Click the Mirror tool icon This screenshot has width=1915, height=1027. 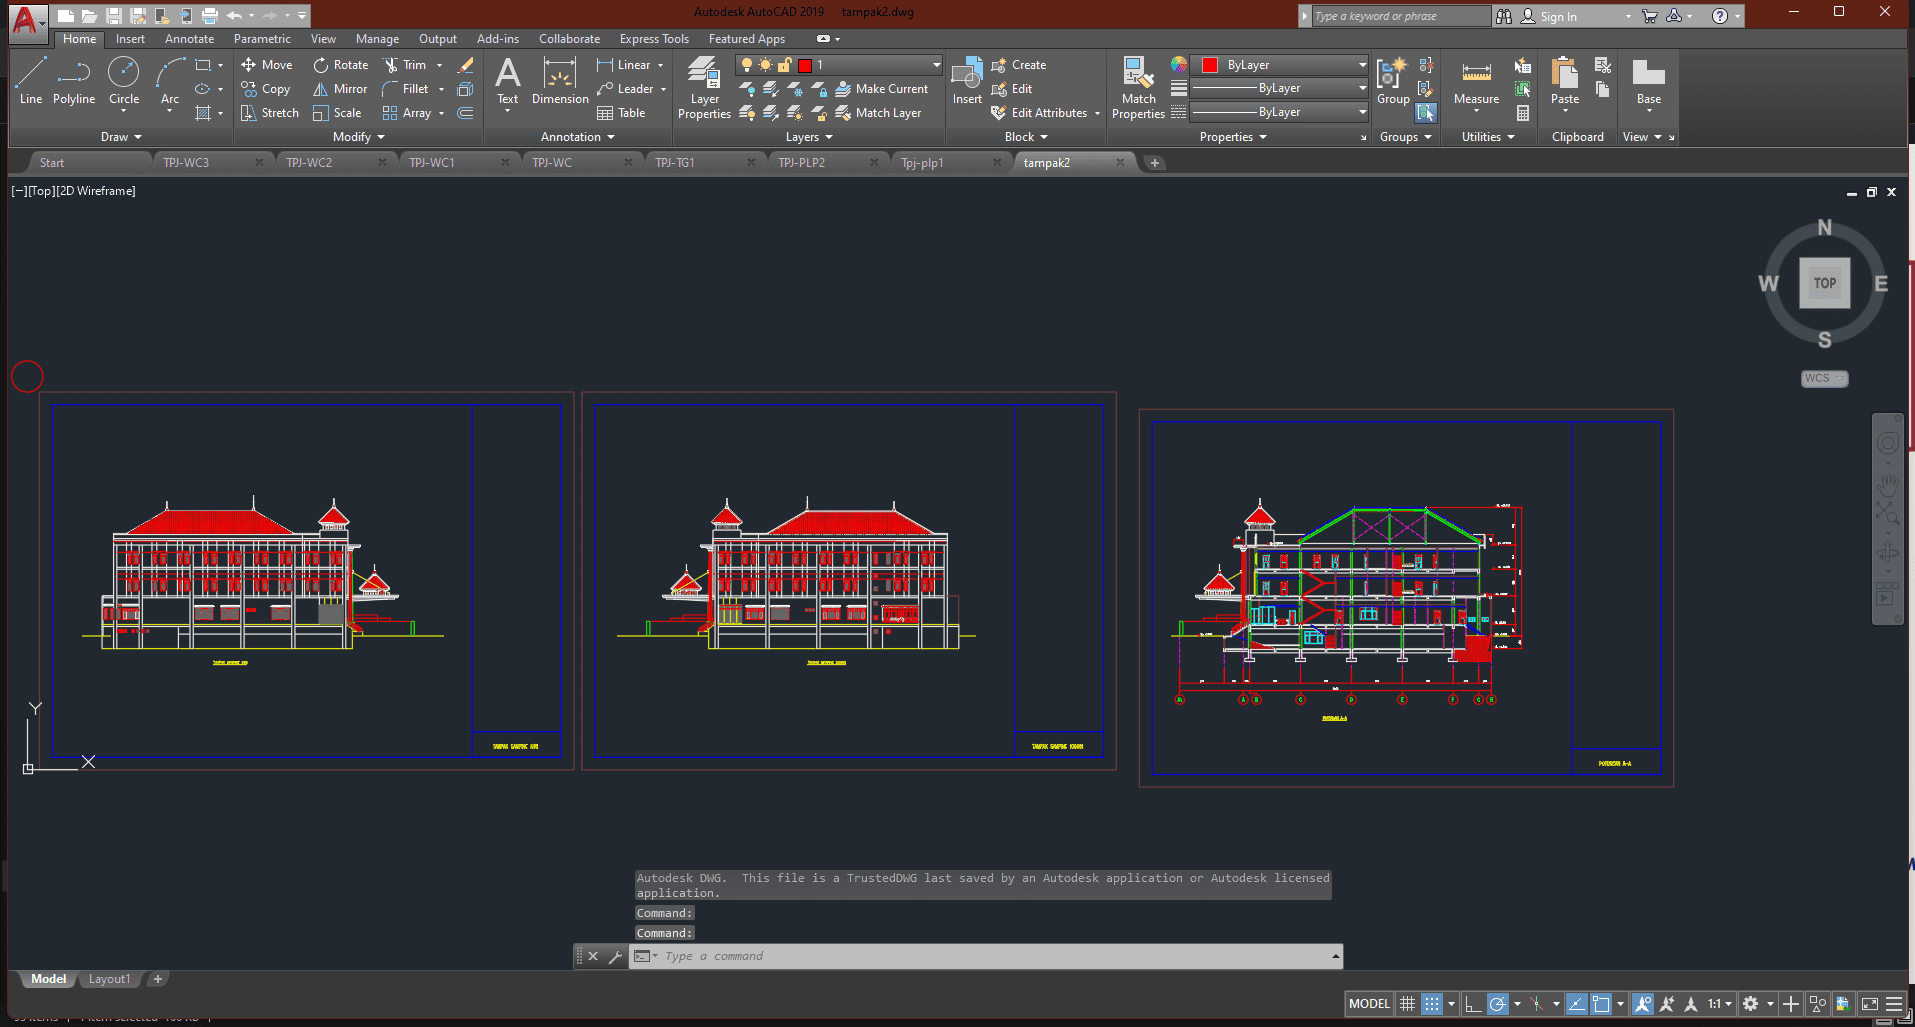[x=321, y=89]
